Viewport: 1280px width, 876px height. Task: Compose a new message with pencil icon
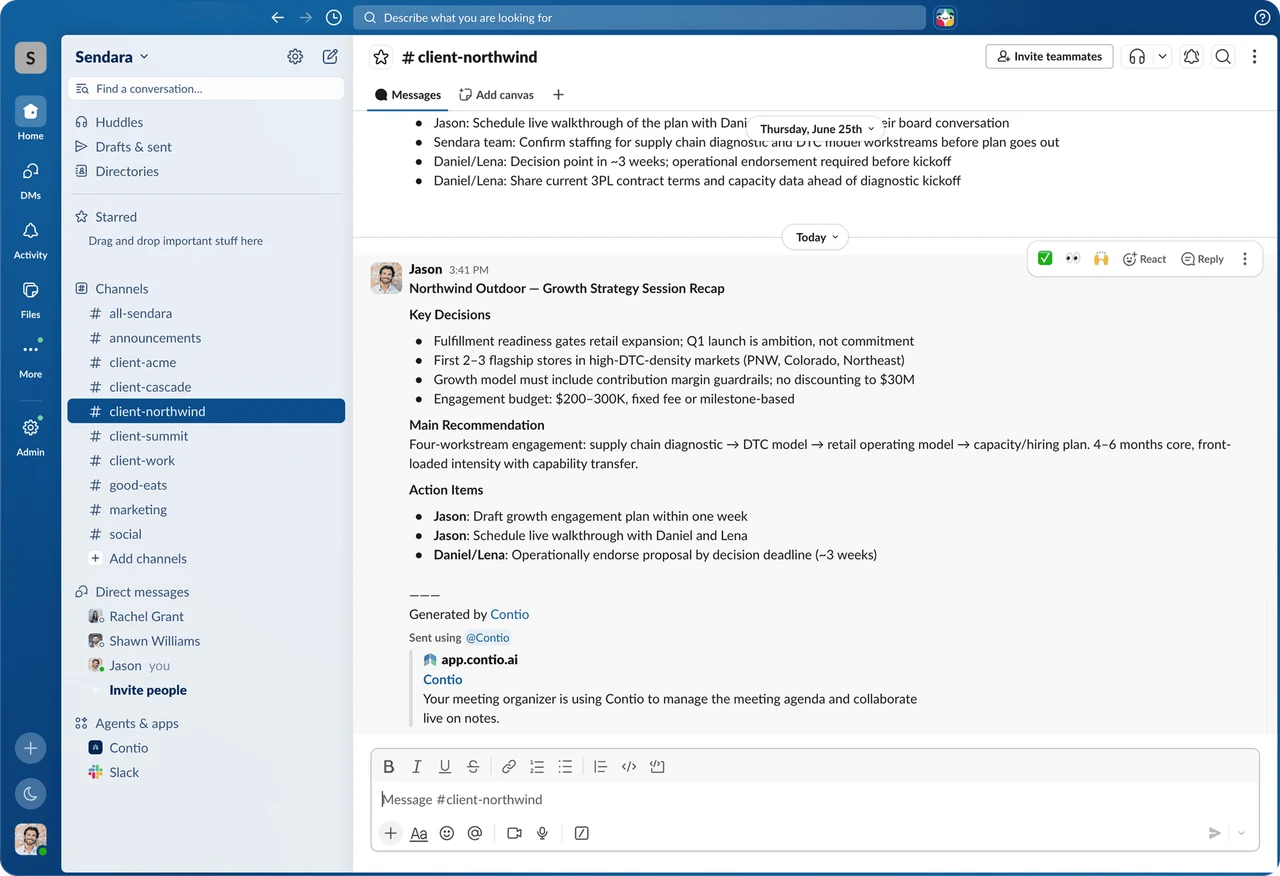point(330,57)
